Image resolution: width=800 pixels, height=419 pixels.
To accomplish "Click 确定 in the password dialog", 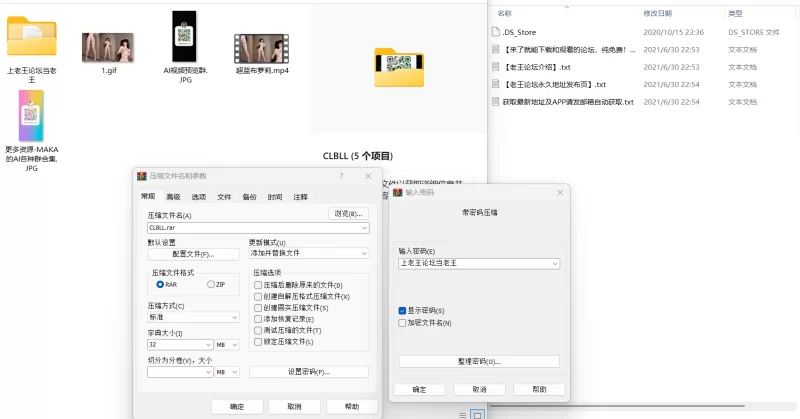I will coord(419,389).
